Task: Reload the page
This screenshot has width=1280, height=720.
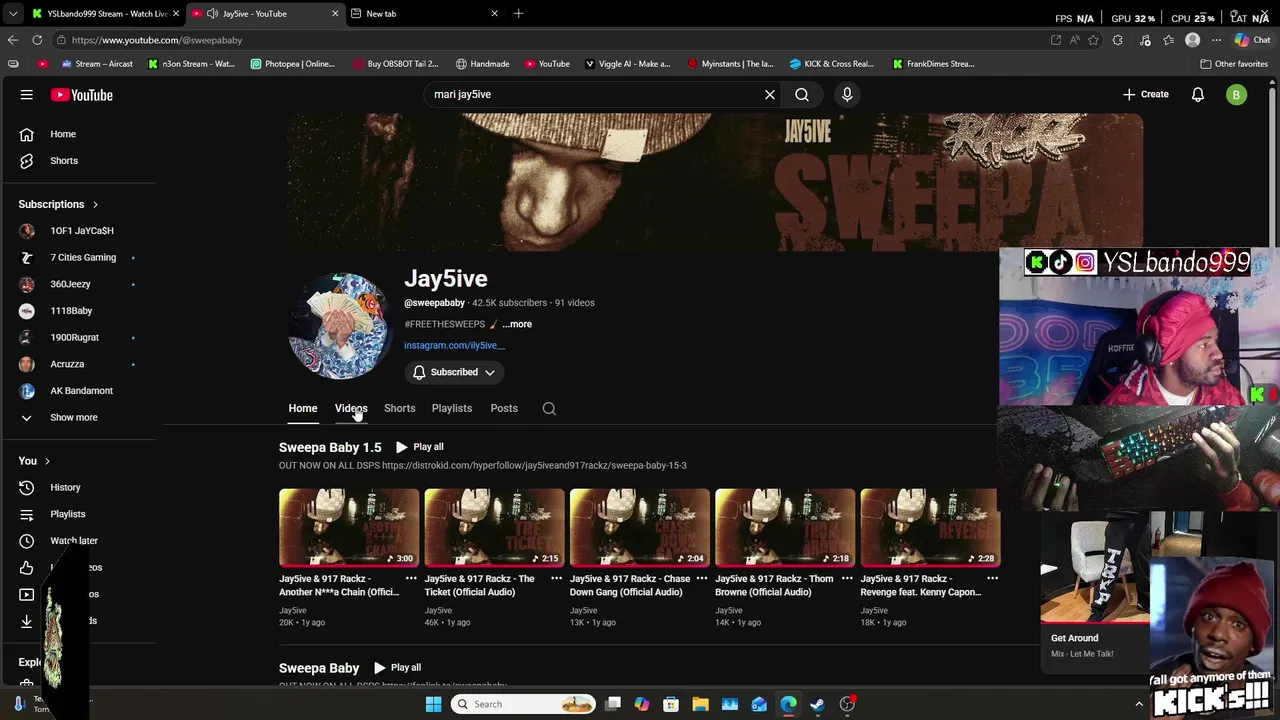Action: [37, 40]
